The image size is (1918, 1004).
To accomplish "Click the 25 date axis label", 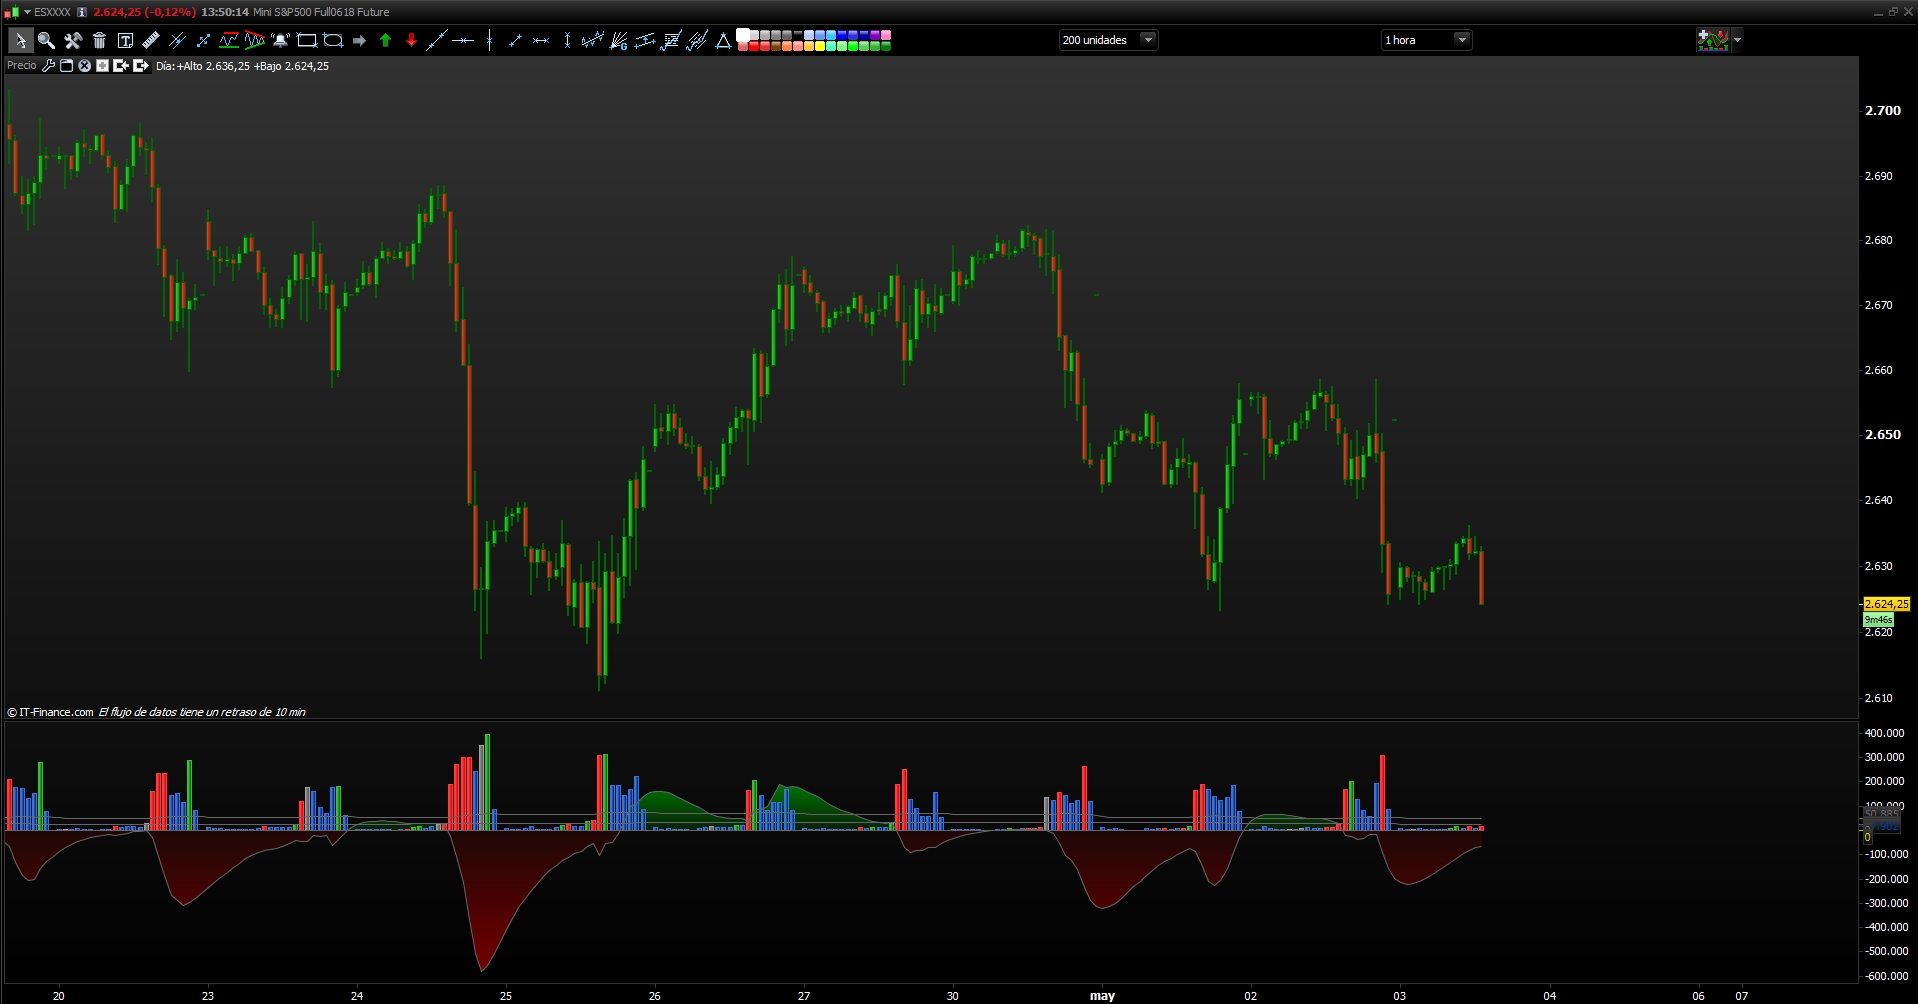I will coord(506,996).
